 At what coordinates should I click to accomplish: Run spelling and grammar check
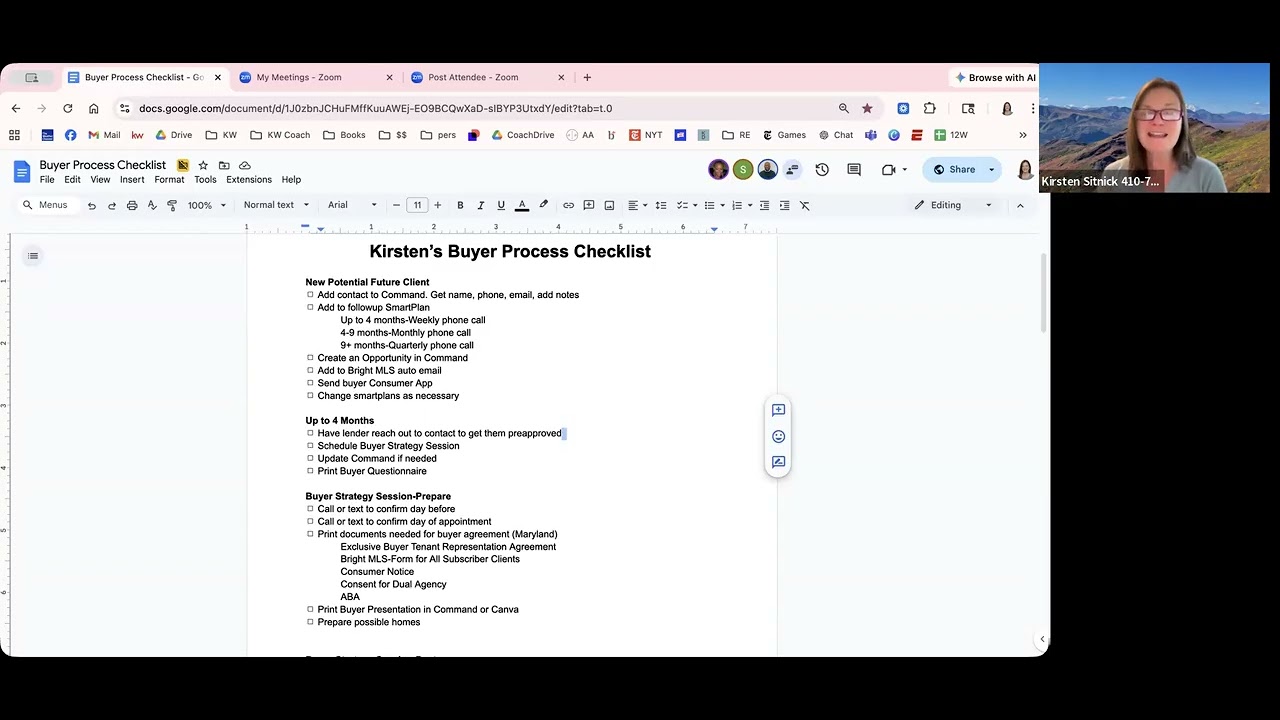tap(152, 205)
